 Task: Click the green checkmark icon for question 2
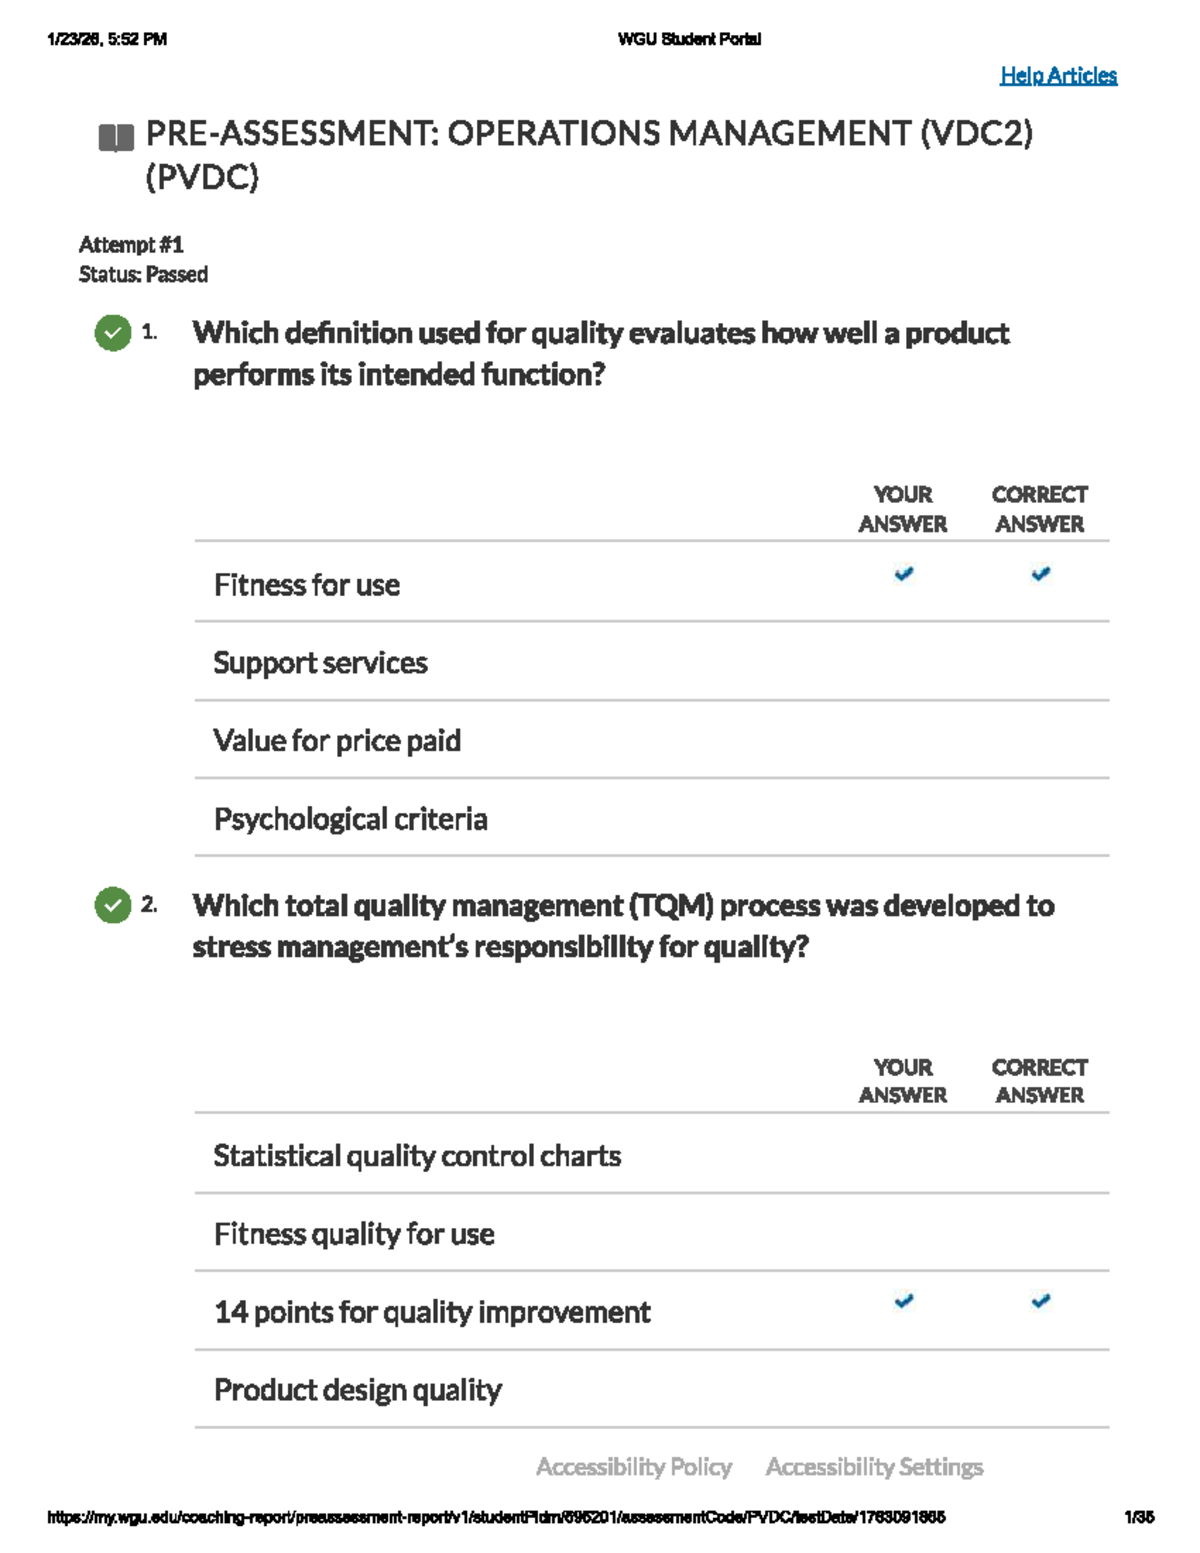click(x=113, y=905)
